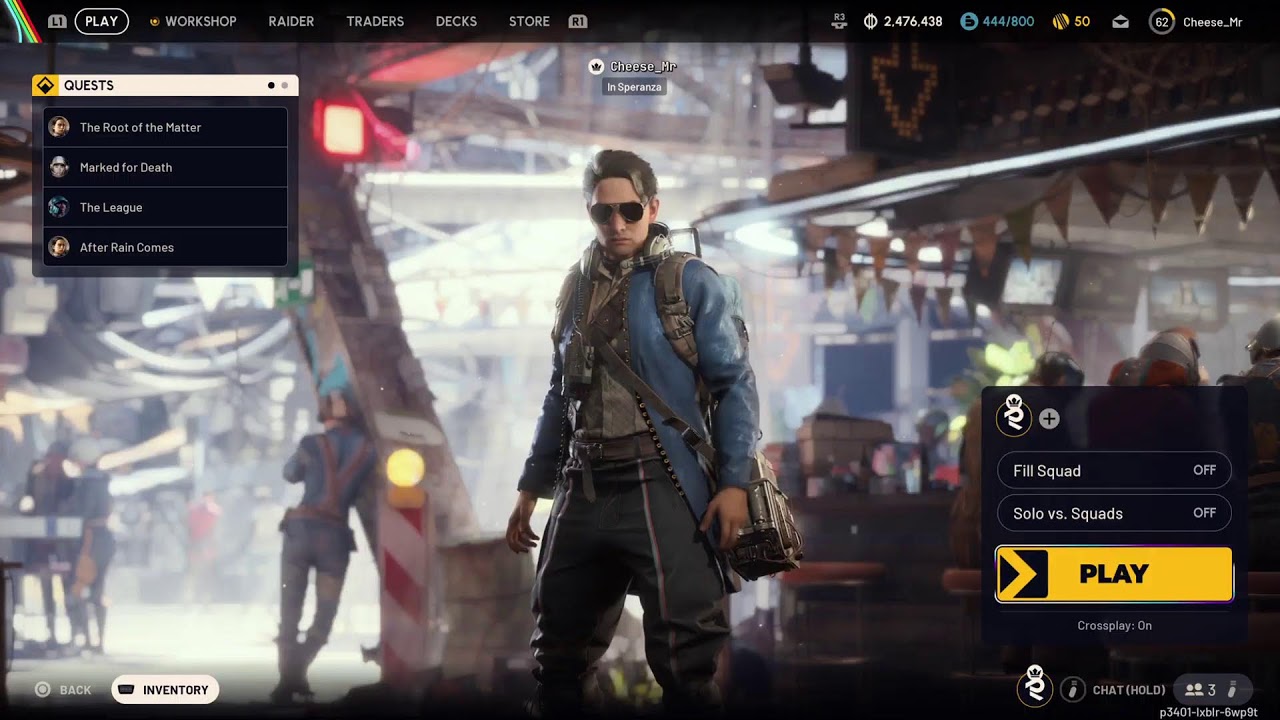Click the yellow Quests diamond icon
1280x720 pixels.
(x=45, y=85)
